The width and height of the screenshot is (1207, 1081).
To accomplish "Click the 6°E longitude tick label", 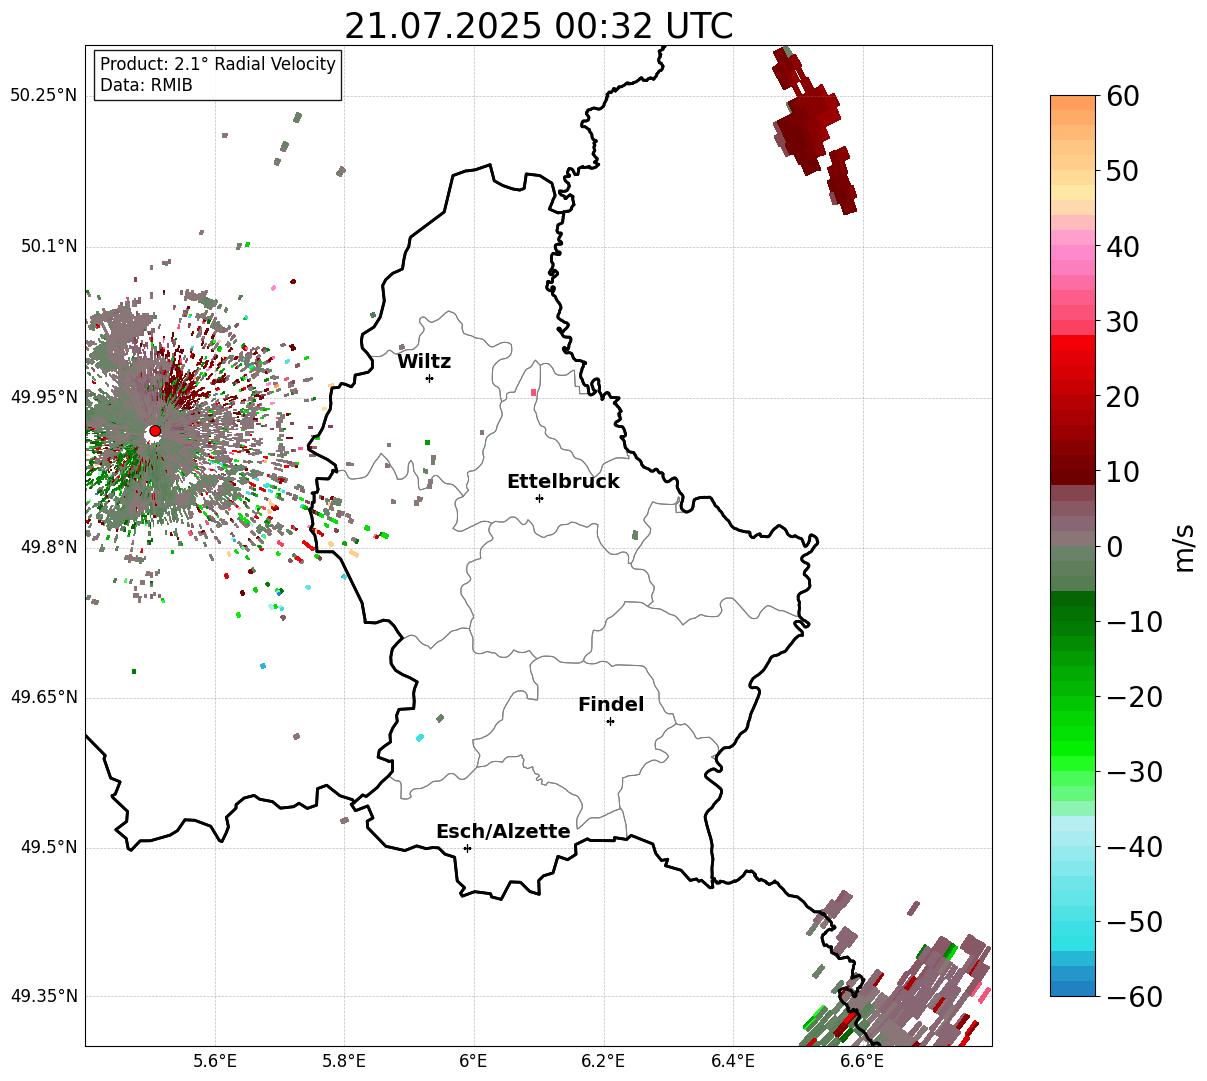I will point(474,1061).
